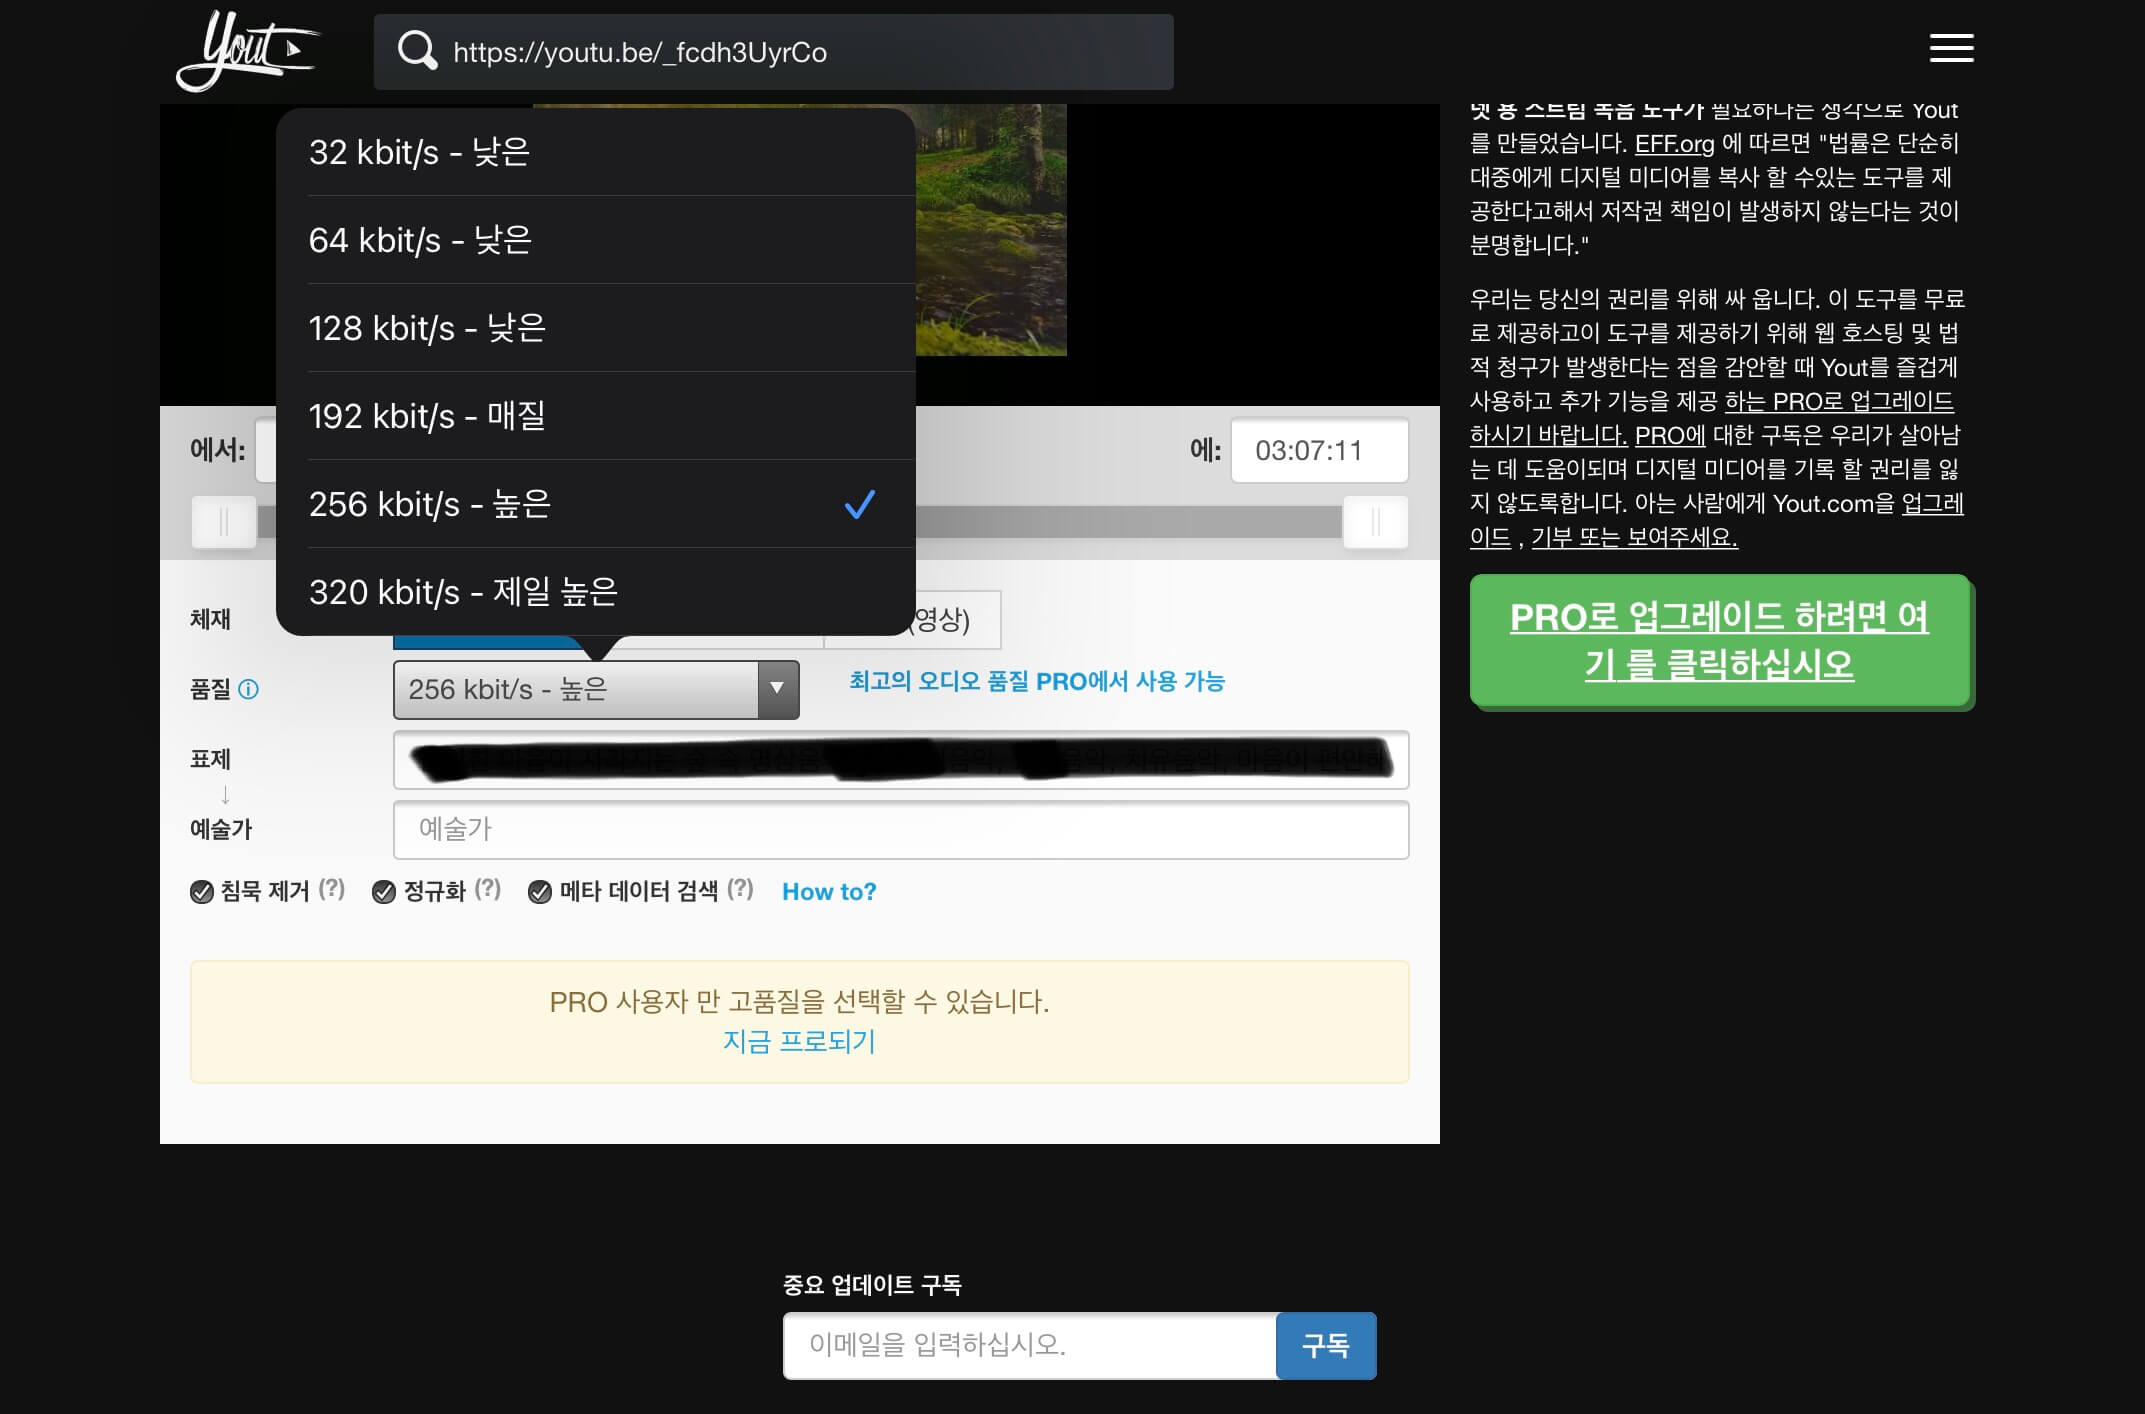Screen dimensions: 2145x1414
Task: Pick the 128 kbit/s menu entry
Action: pyautogui.click(x=595, y=328)
